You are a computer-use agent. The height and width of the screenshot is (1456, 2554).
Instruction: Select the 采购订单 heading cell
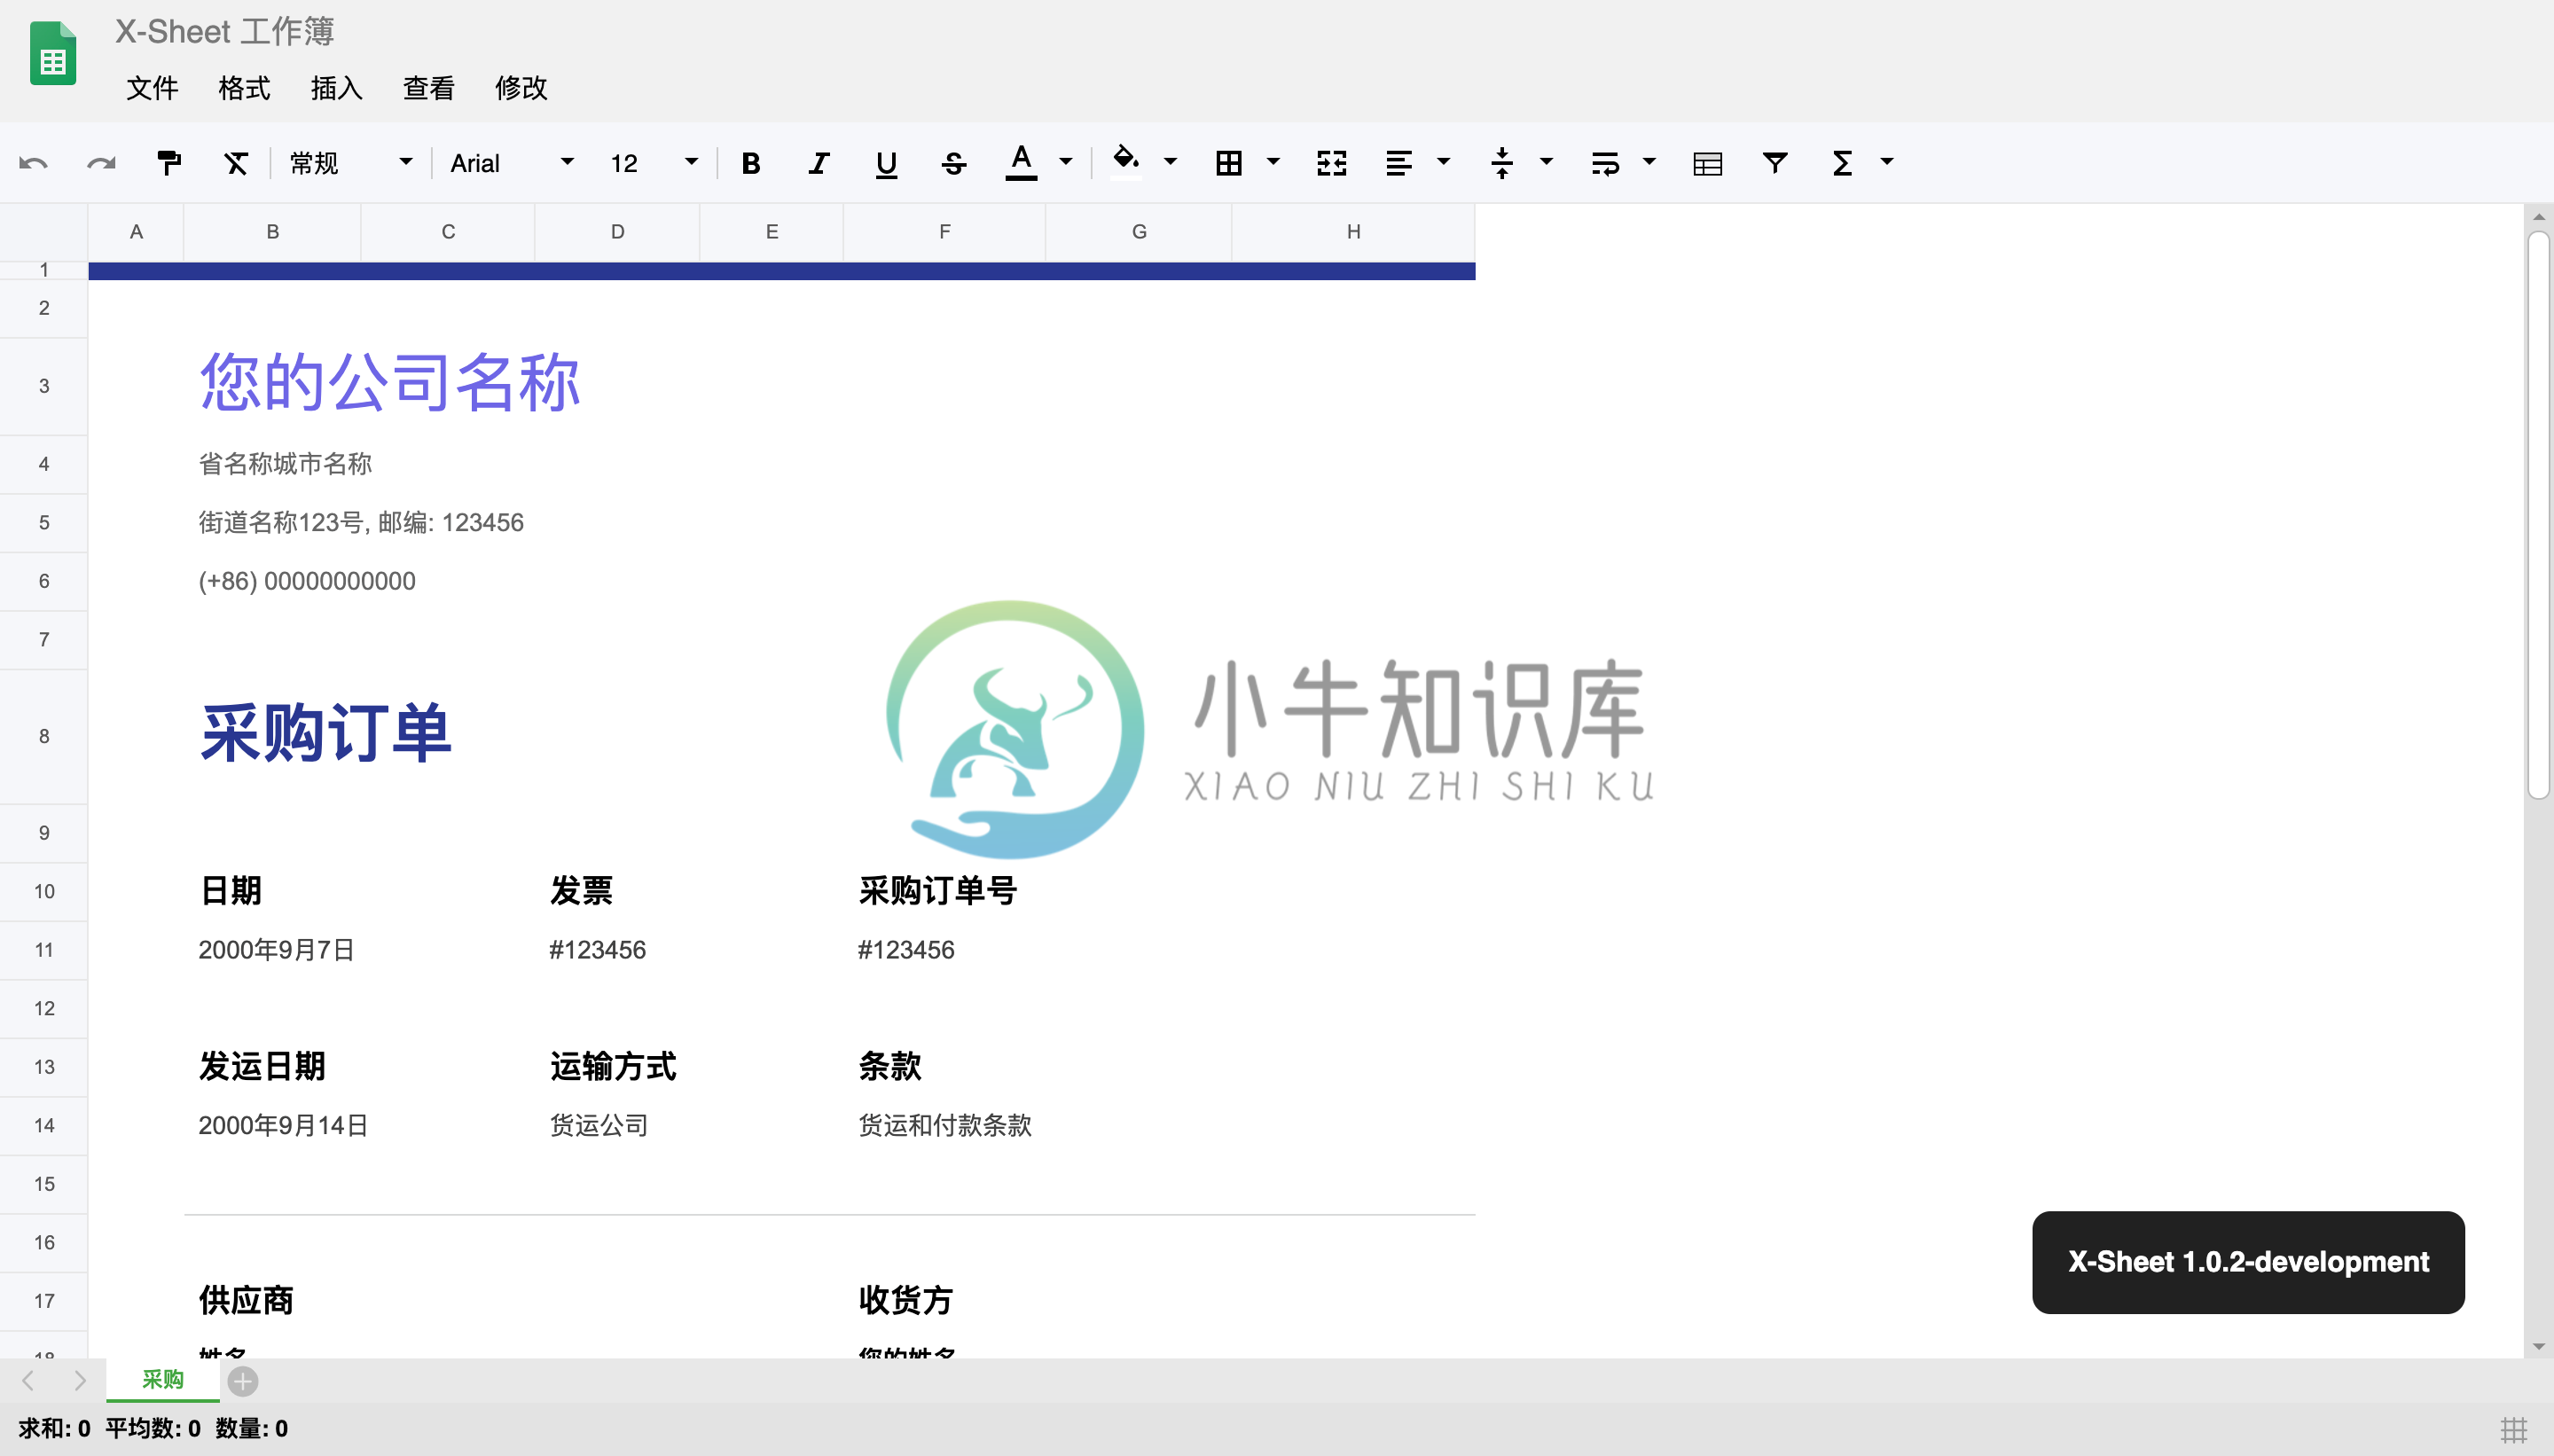pyautogui.click(x=325, y=733)
